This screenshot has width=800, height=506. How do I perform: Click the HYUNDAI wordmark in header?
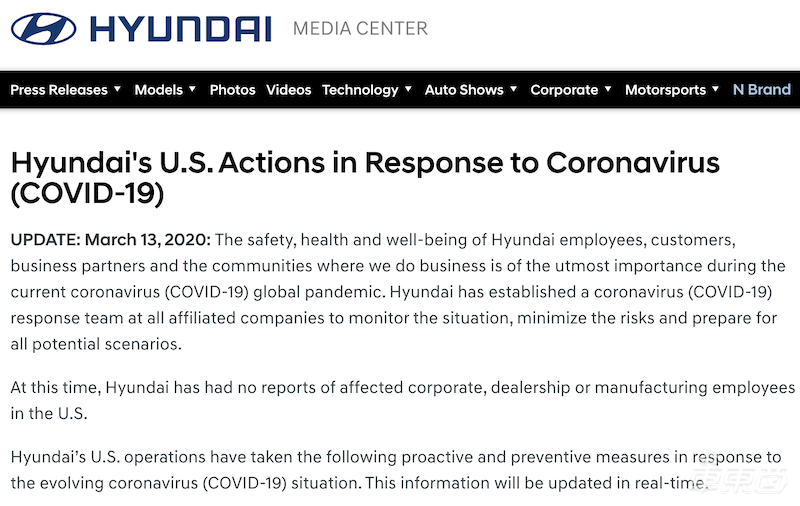180,28
